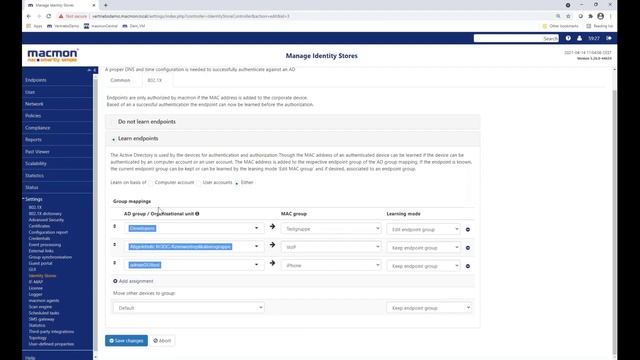Open Scheduled tasks settings link
The height and width of the screenshot is (360, 640).
click(x=44, y=313)
